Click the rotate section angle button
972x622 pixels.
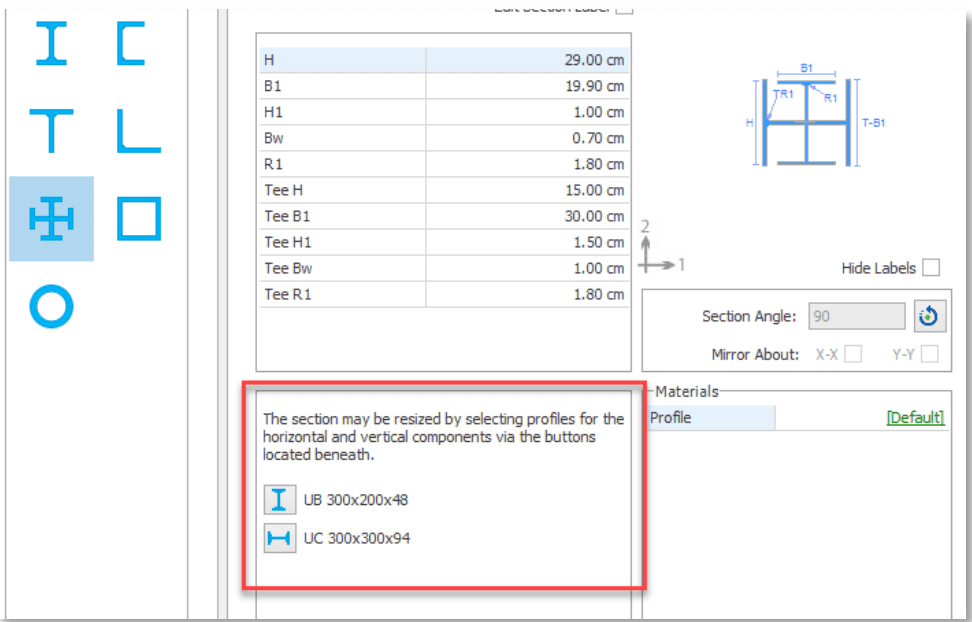[x=930, y=316]
